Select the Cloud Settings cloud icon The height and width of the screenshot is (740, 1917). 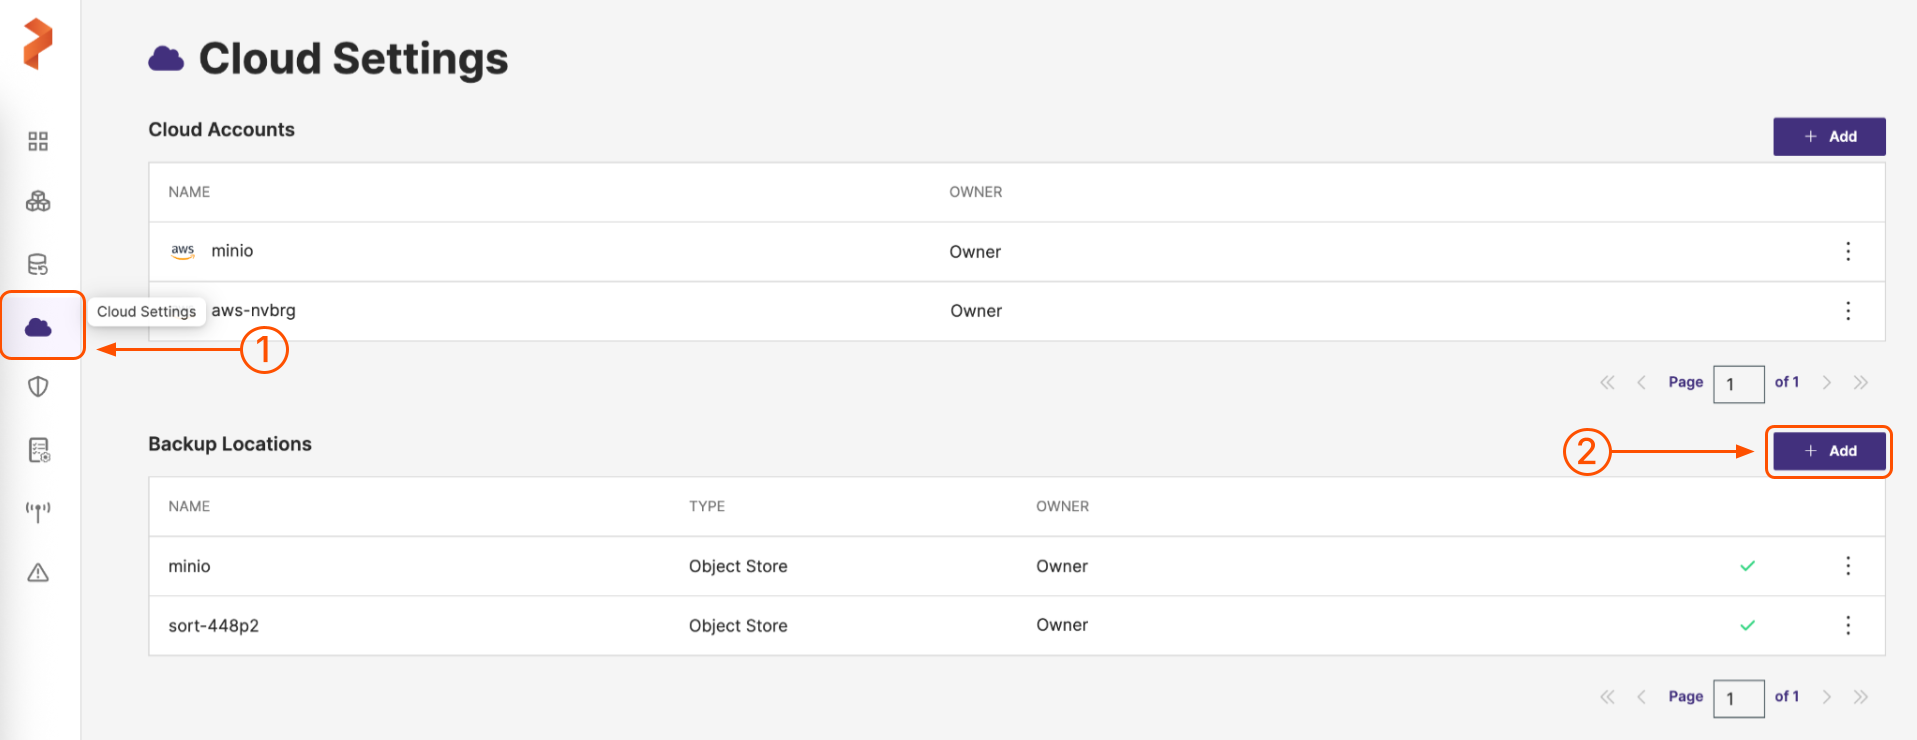[x=39, y=326]
